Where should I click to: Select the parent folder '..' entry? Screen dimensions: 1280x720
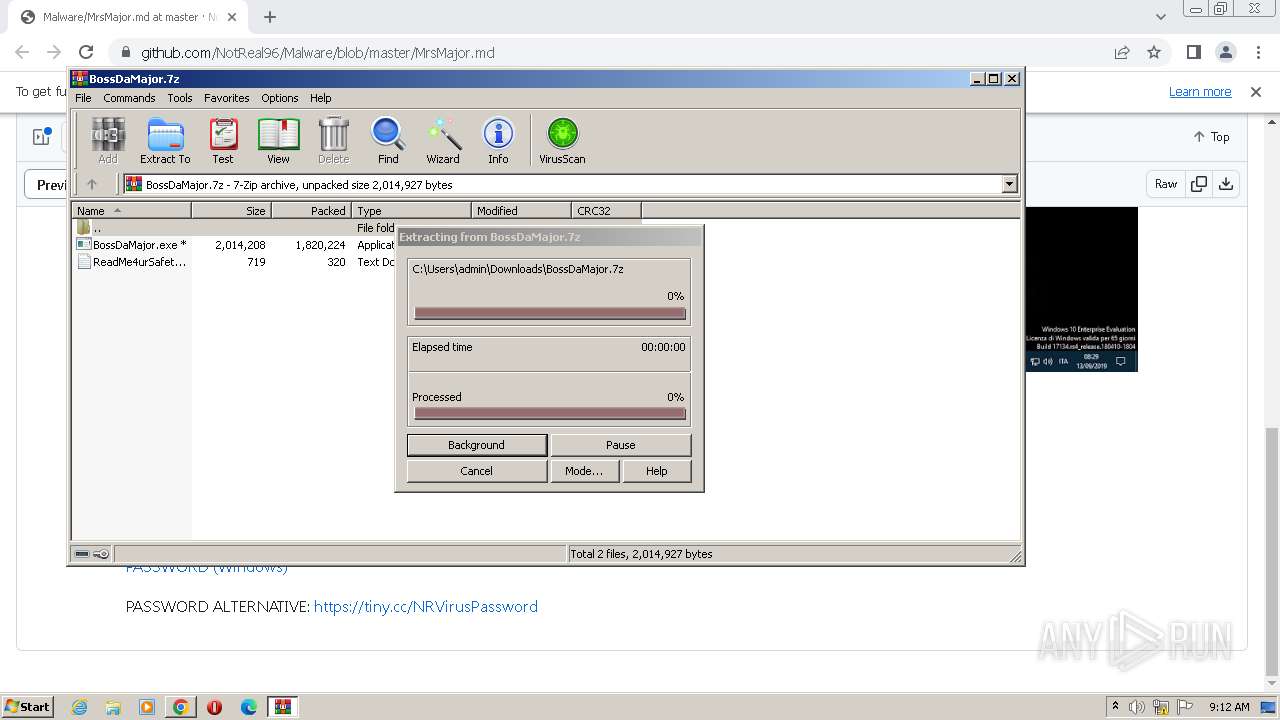coord(235,228)
